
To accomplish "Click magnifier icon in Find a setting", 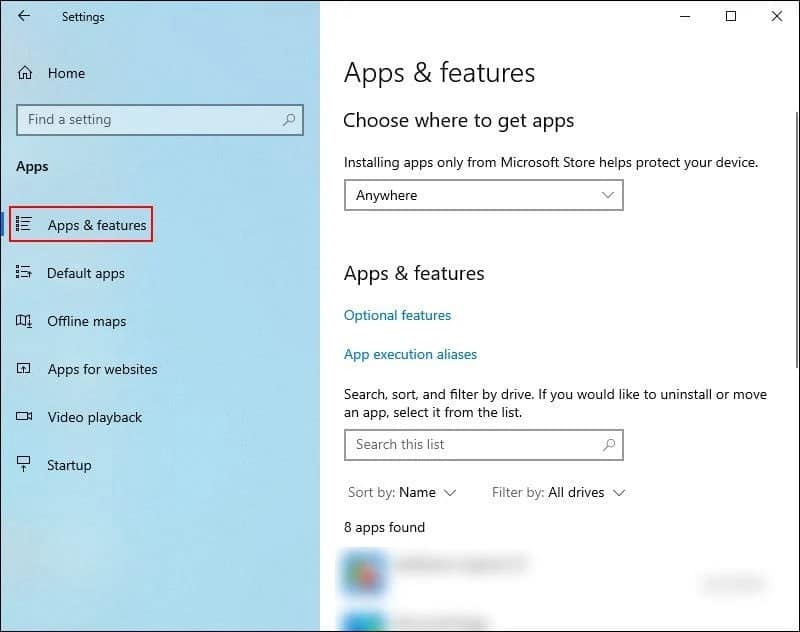I will point(289,120).
